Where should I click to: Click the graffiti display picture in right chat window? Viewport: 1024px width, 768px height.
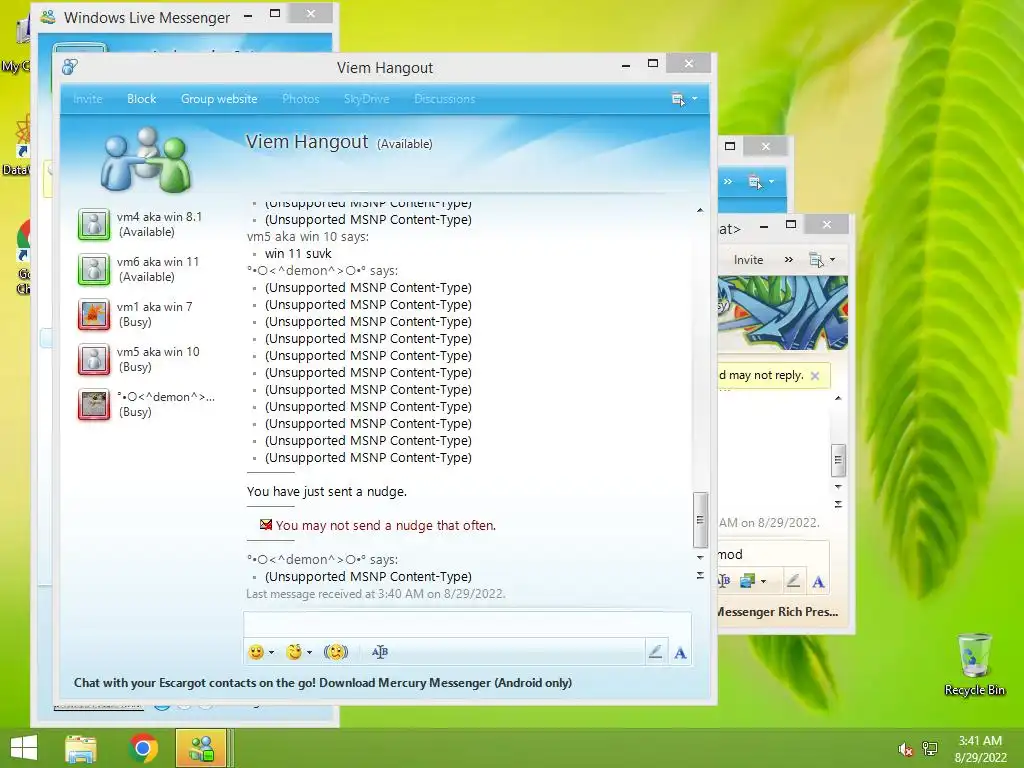(x=783, y=313)
